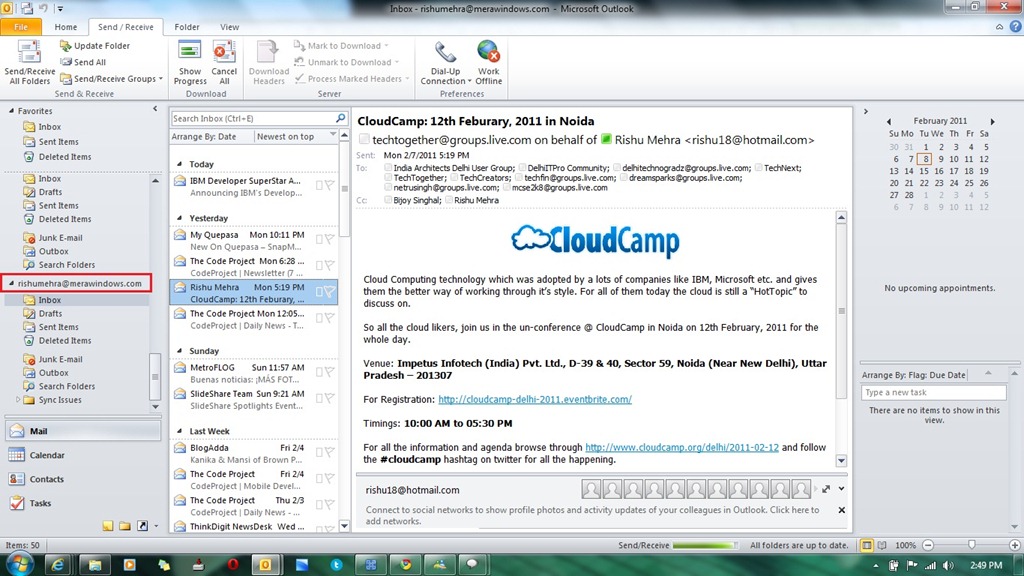Open the Calendar navigation button
1024x576 pixels.
click(x=82, y=455)
